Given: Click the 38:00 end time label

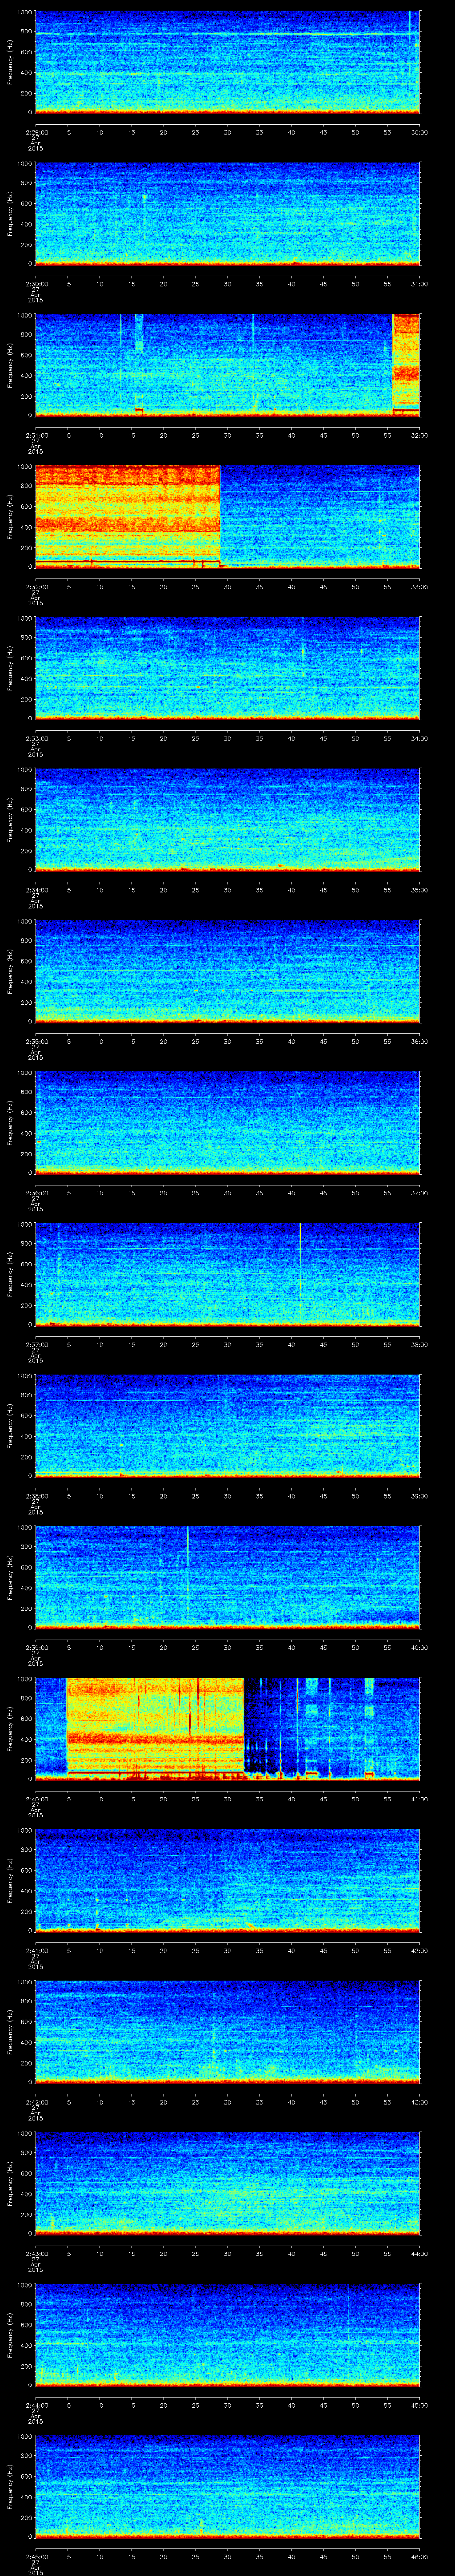Looking at the screenshot, I should 419,1344.
